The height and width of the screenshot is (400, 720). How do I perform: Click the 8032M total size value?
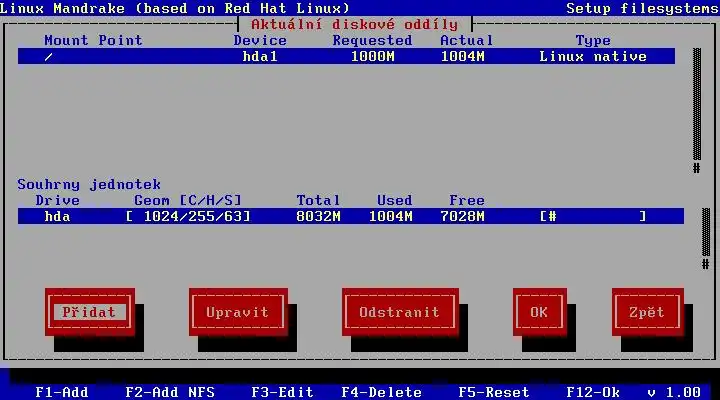click(318, 216)
